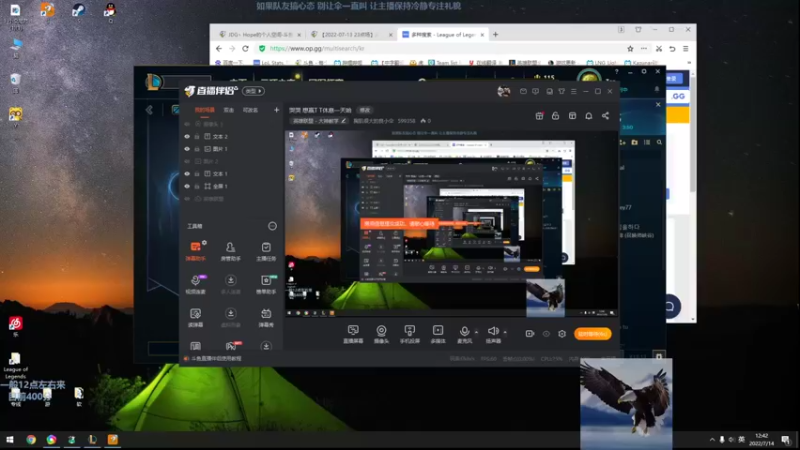
Task: Click the microphone icon in bottom bar
Action: pyautogui.click(x=464, y=331)
